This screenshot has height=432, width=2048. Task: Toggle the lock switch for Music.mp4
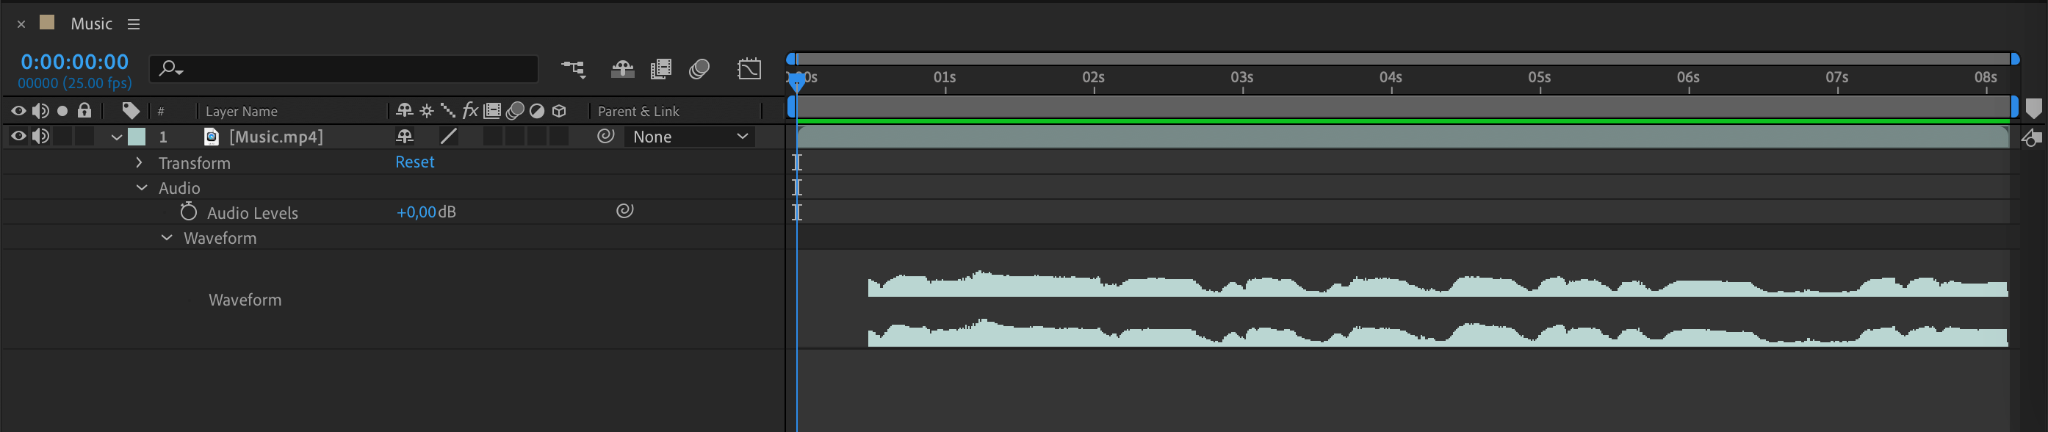[85, 137]
